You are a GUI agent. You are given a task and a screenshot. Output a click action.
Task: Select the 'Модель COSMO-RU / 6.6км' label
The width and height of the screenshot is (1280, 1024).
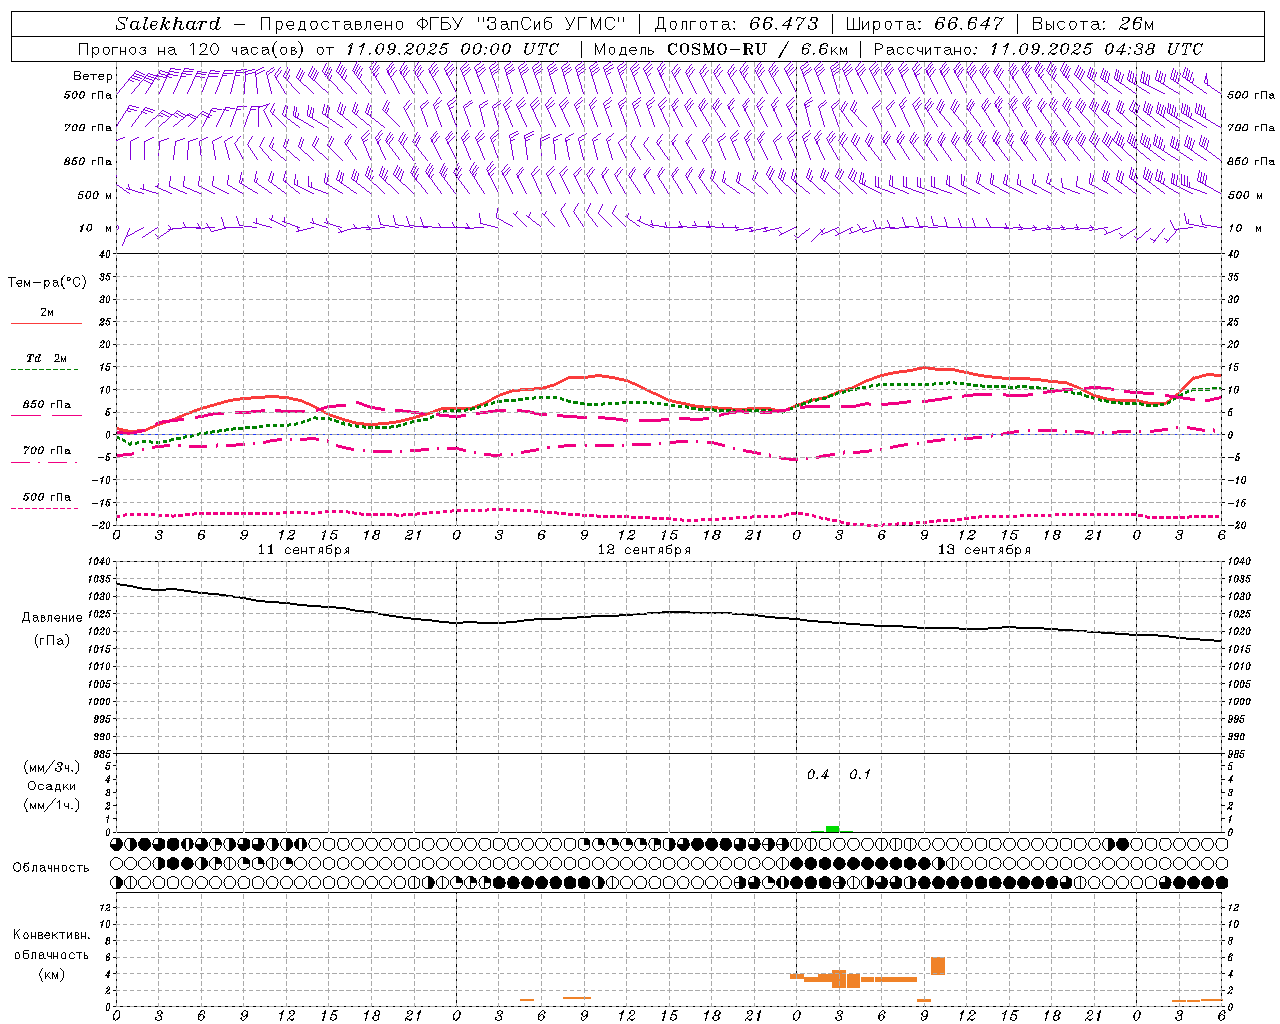[x=721, y=49]
